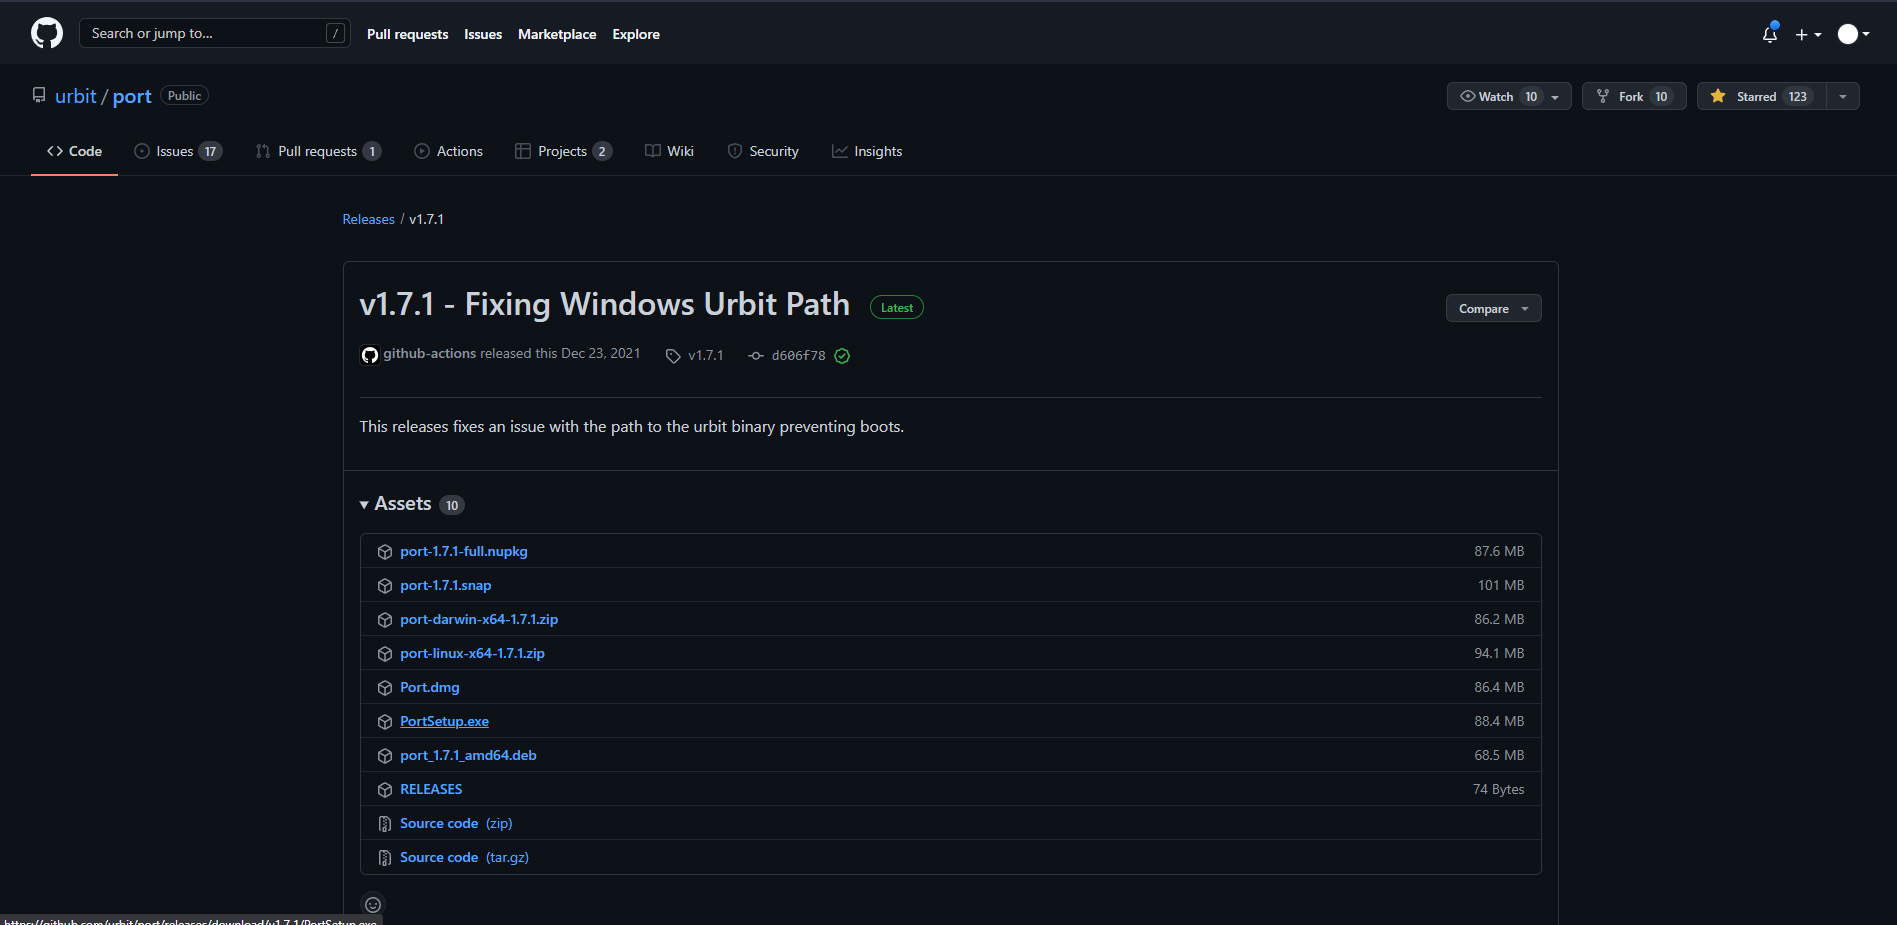Click the 87.6 MB size text

(x=1499, y=551)
